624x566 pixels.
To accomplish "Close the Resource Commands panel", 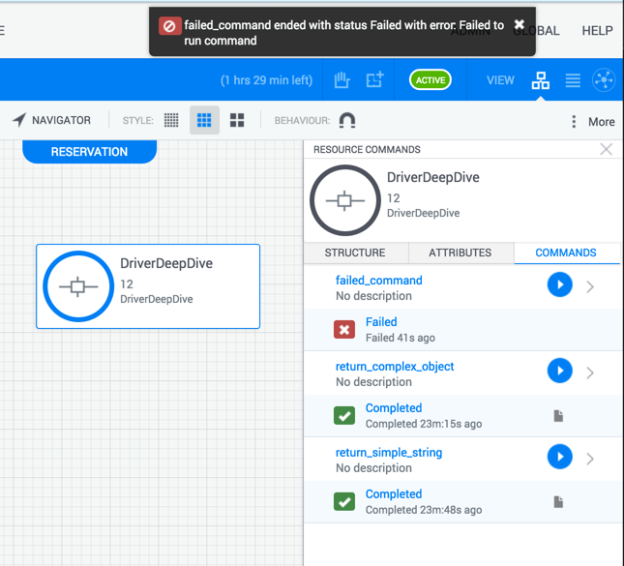I will (x=606, y=149).
